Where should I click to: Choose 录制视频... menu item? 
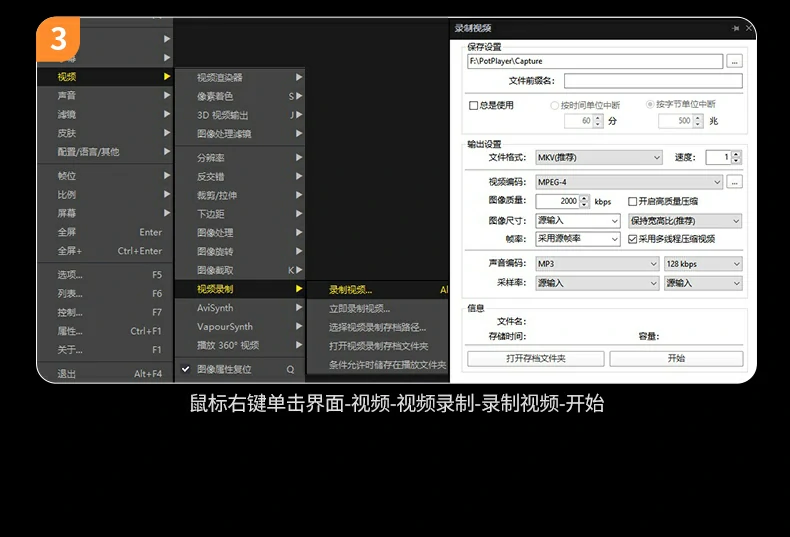point(378,290)
